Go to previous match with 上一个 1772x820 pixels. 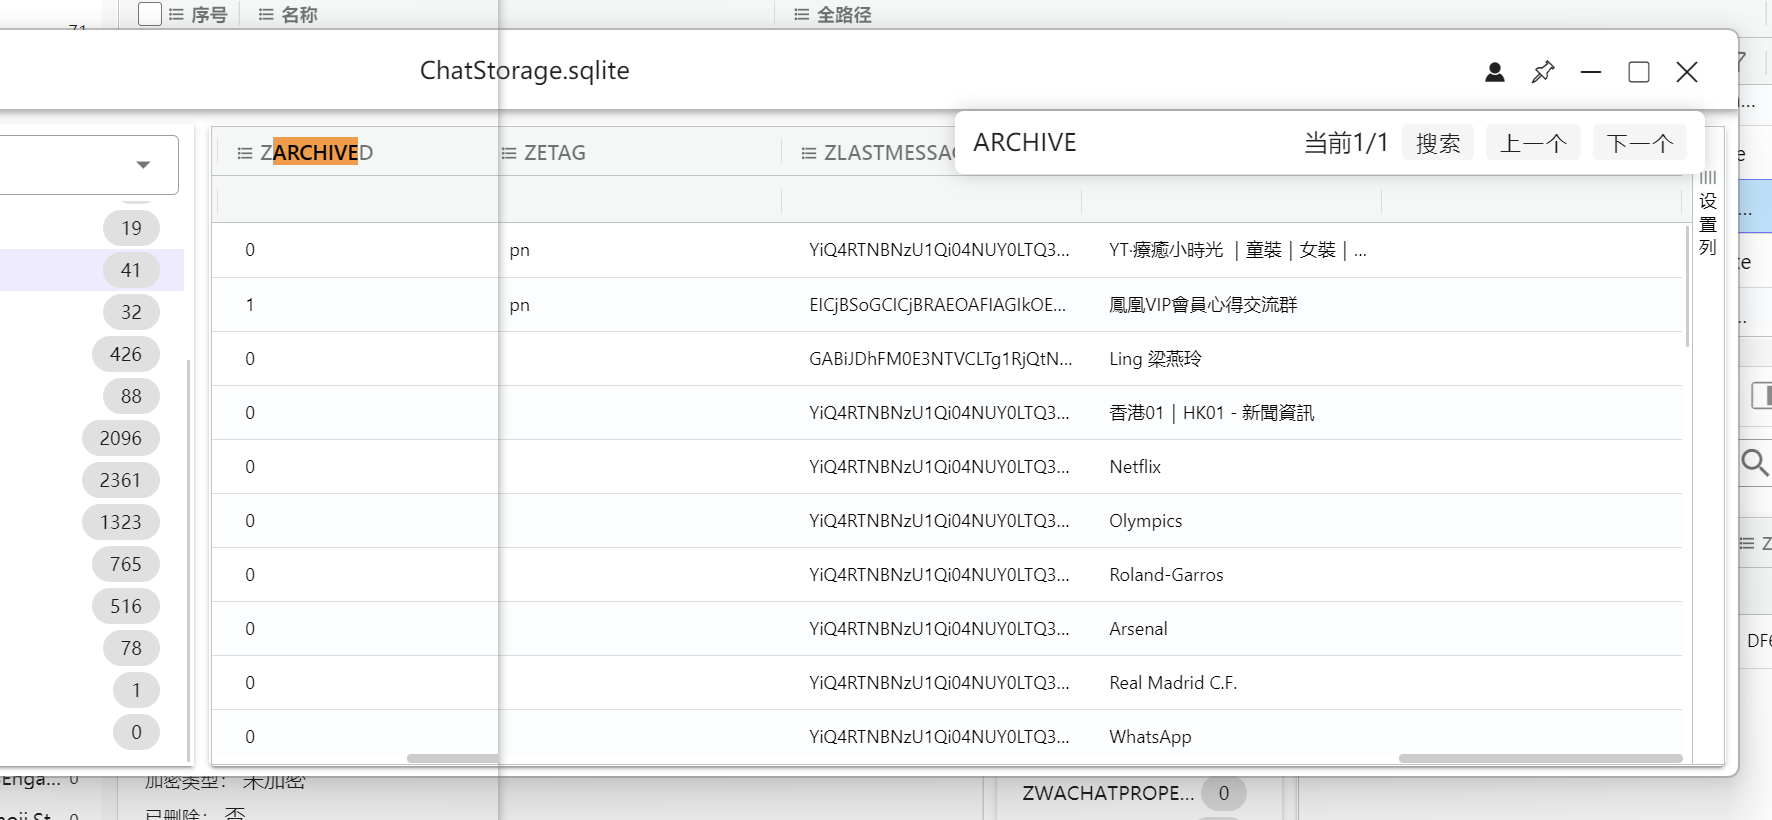[1532, 143]
